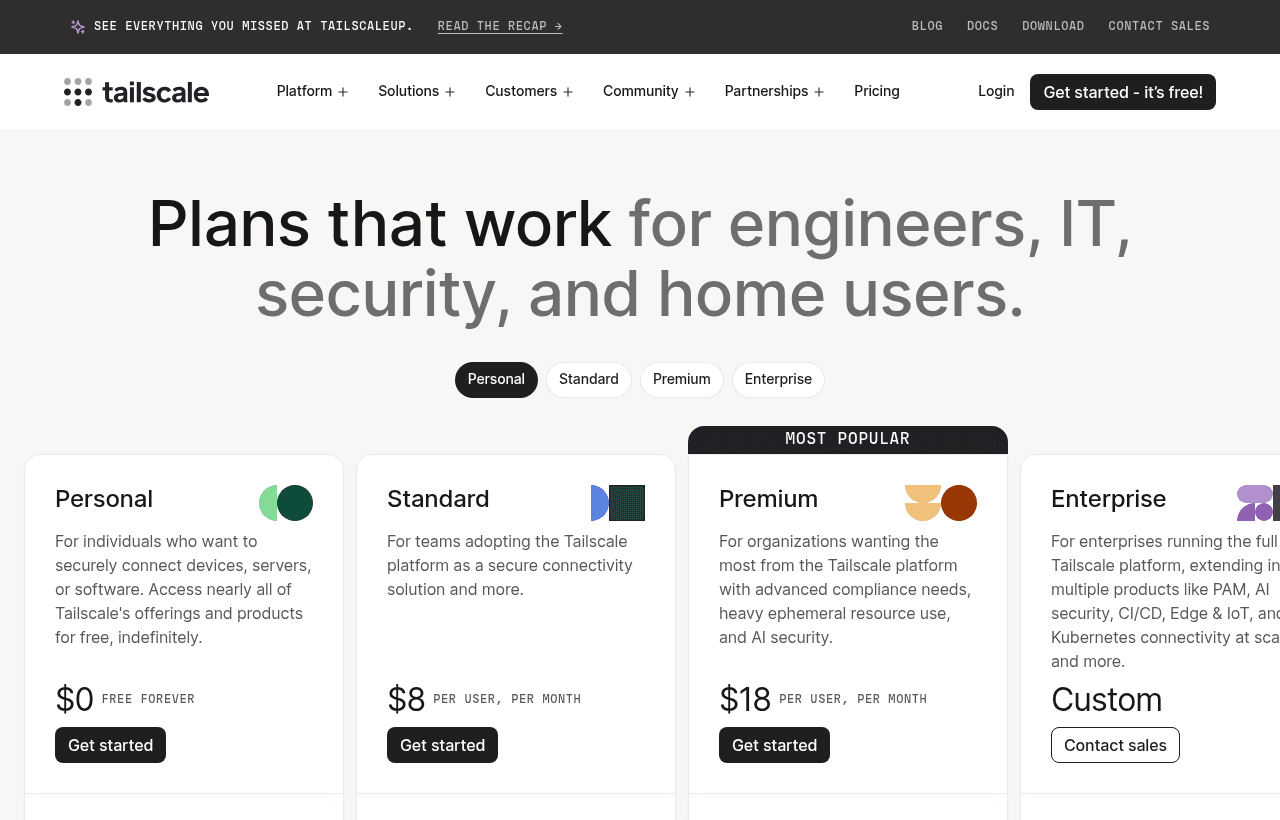Click the Standard card heading
Screen dimensions: 1280x820
click(x=438, y=499)
